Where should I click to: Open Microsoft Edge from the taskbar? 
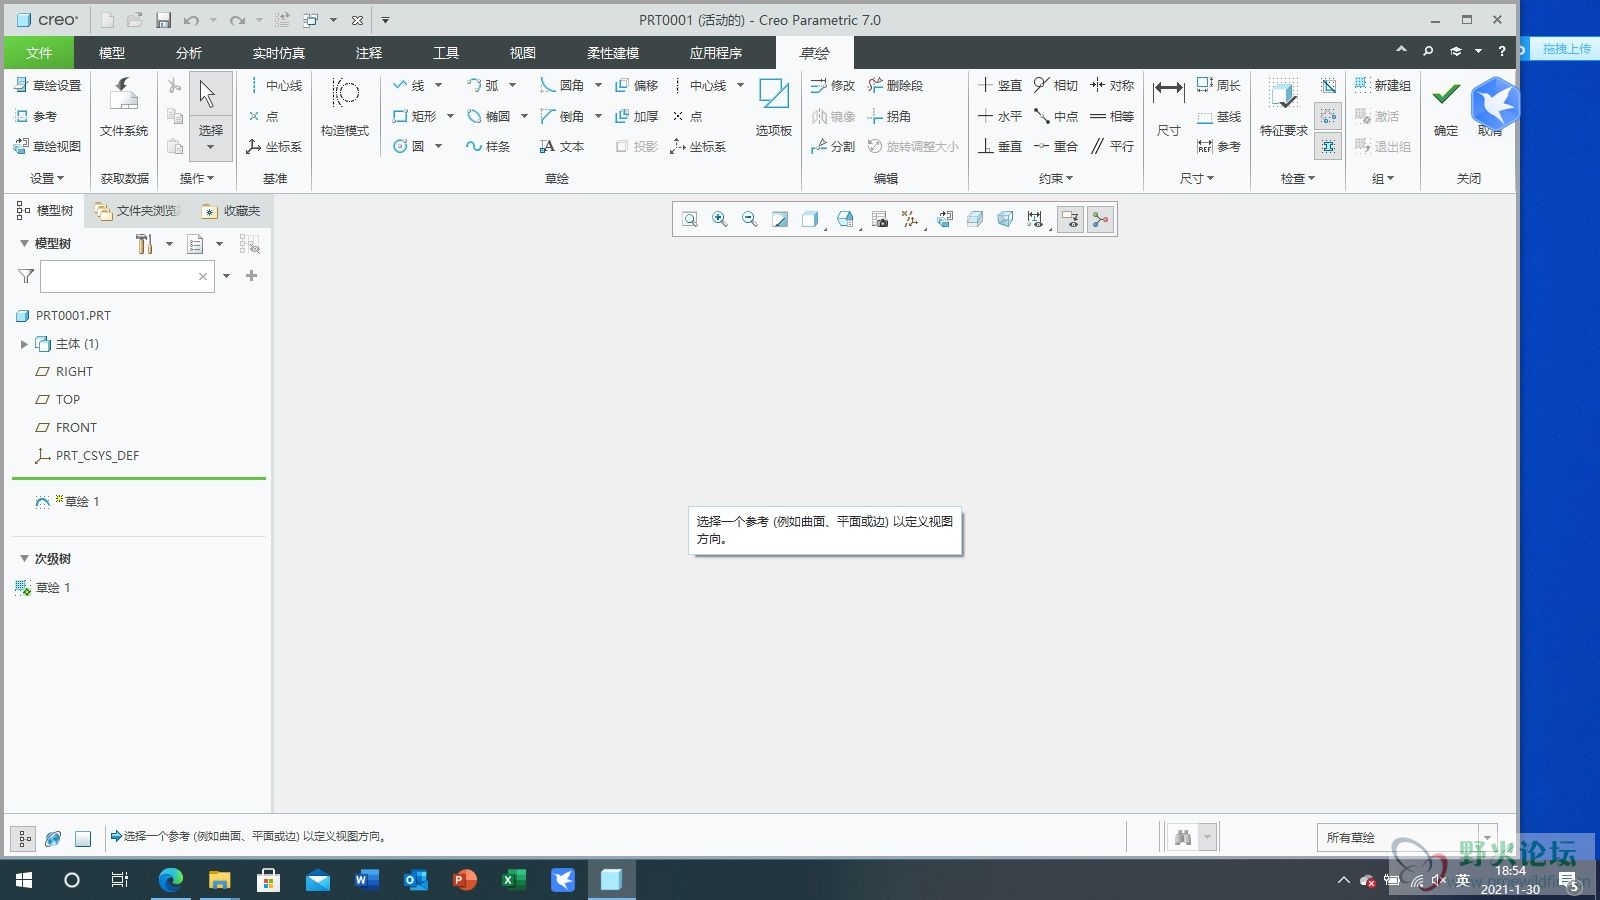pyautogui.click(x=171, y=880)
